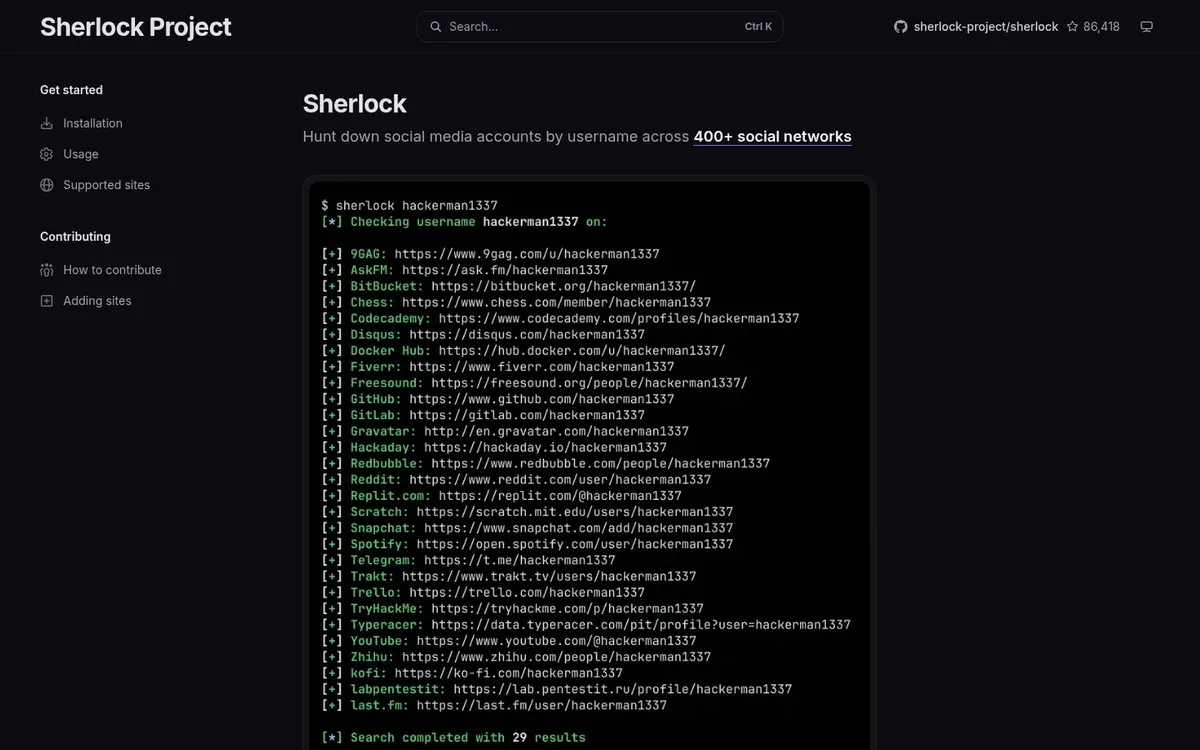The width and height of the screenshot is (1200, 750).
Task: Open the sherlock-project/sherlock repository link
Action: coord(986,27)
